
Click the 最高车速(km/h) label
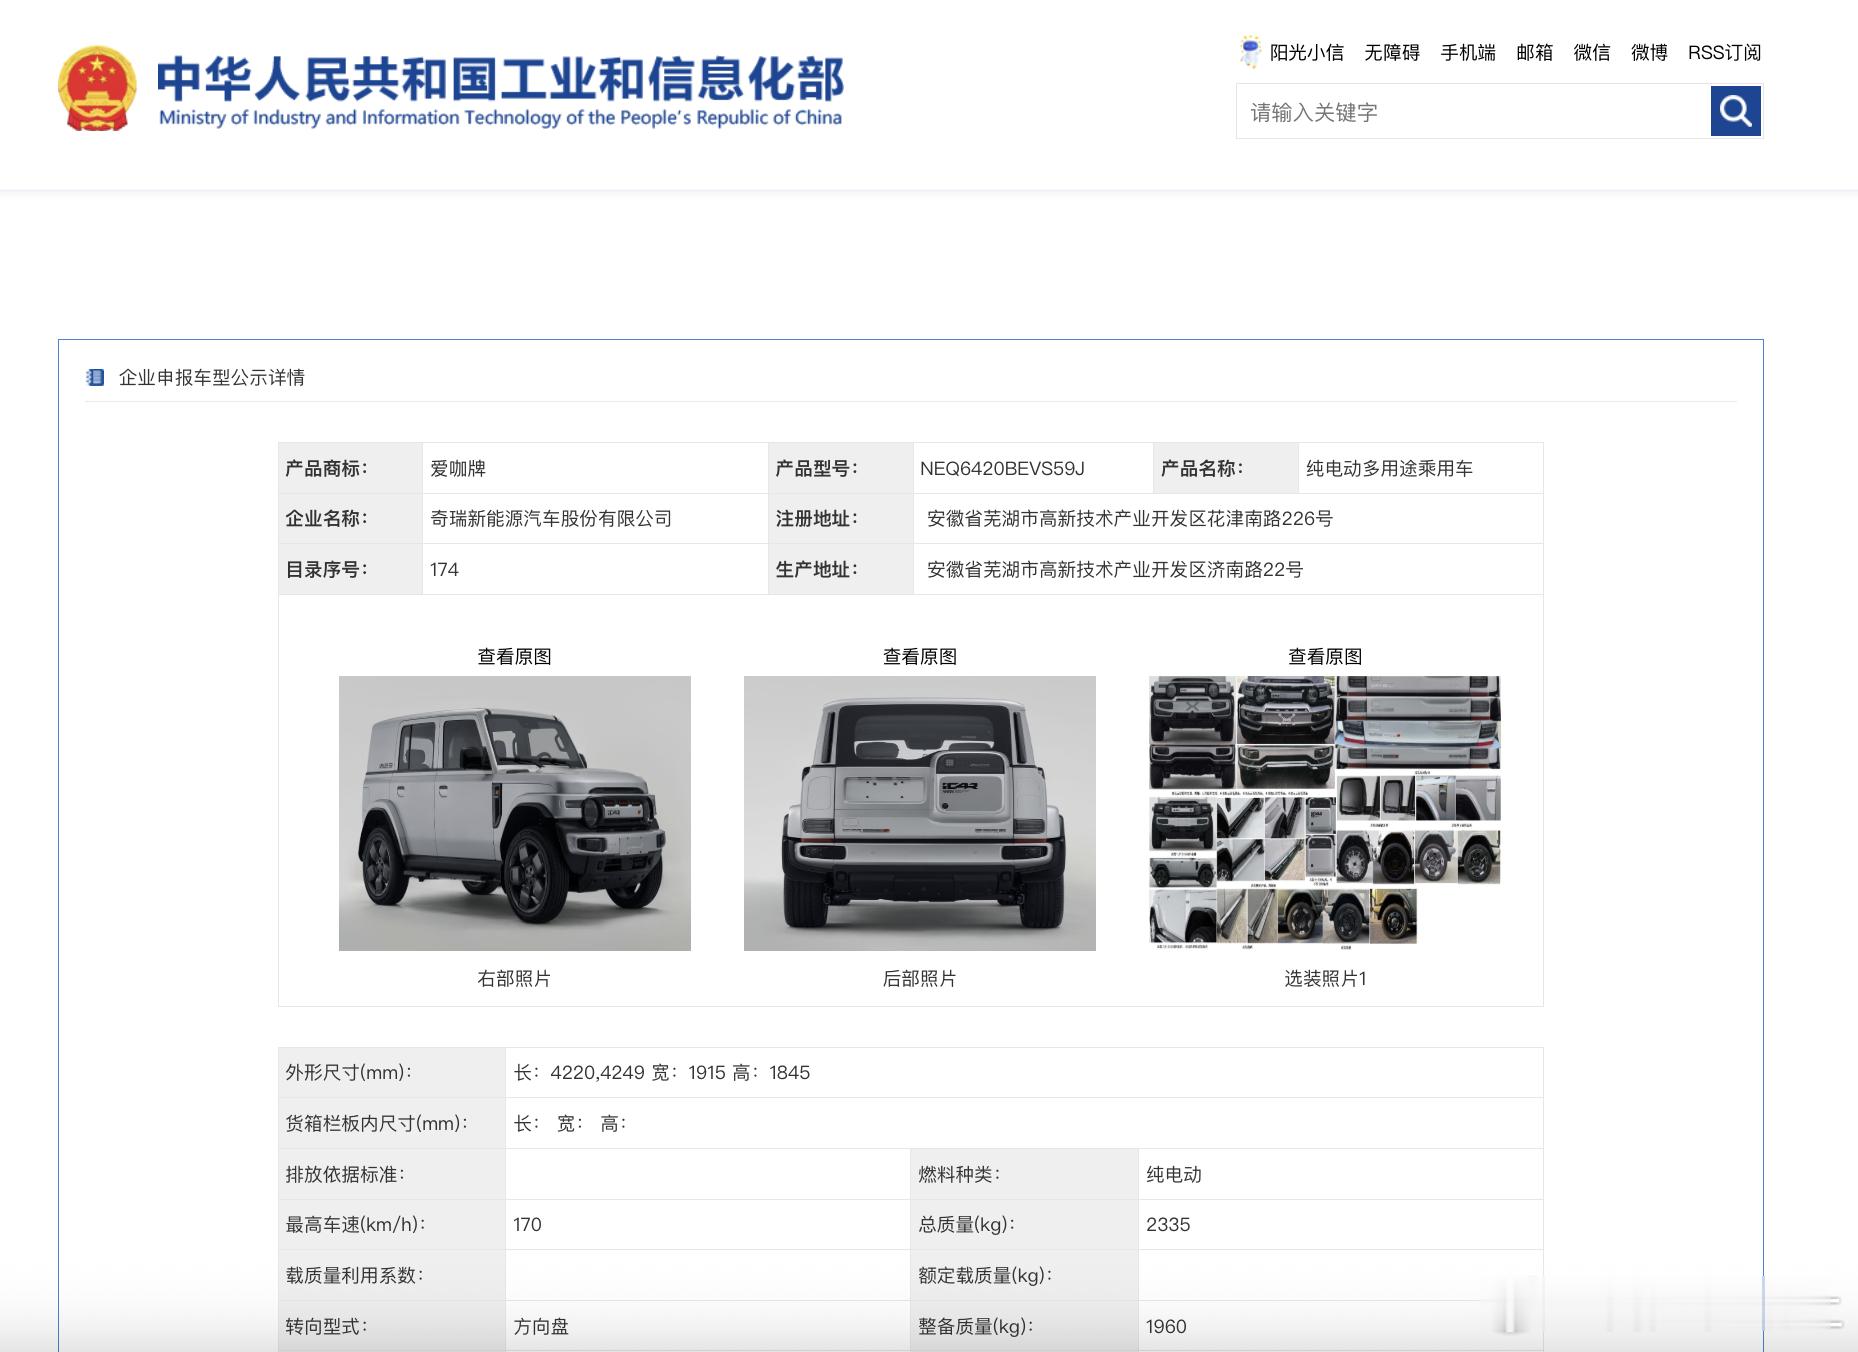(355, 1224)
